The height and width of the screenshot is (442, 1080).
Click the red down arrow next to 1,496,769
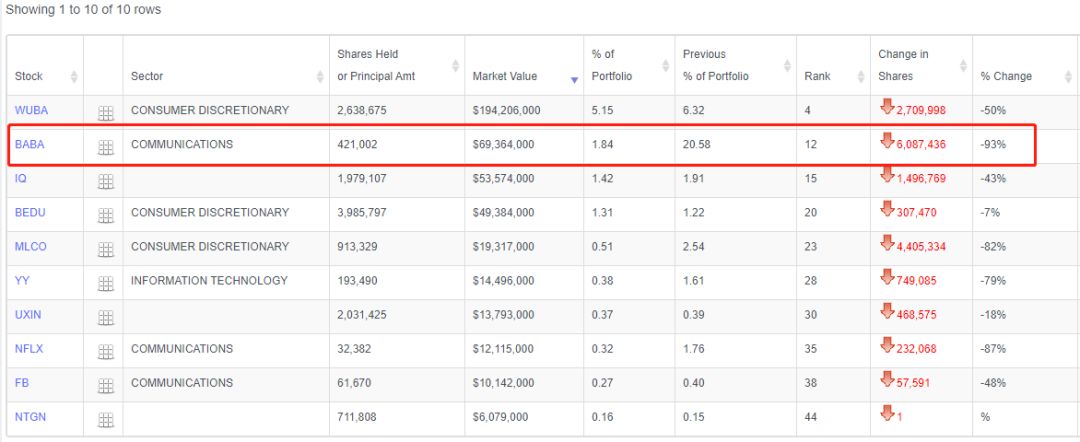(x=886, y=175)
